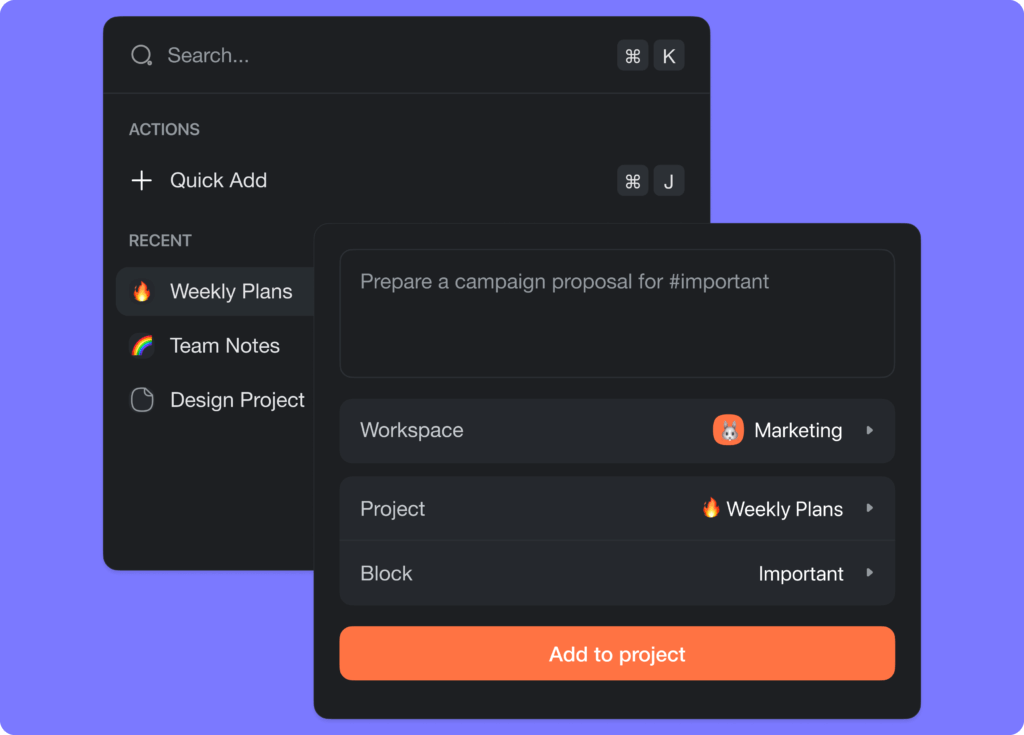Click the Marketing workspace avatar icon
Screen dimensions: 1024x735
pos(728,430)
